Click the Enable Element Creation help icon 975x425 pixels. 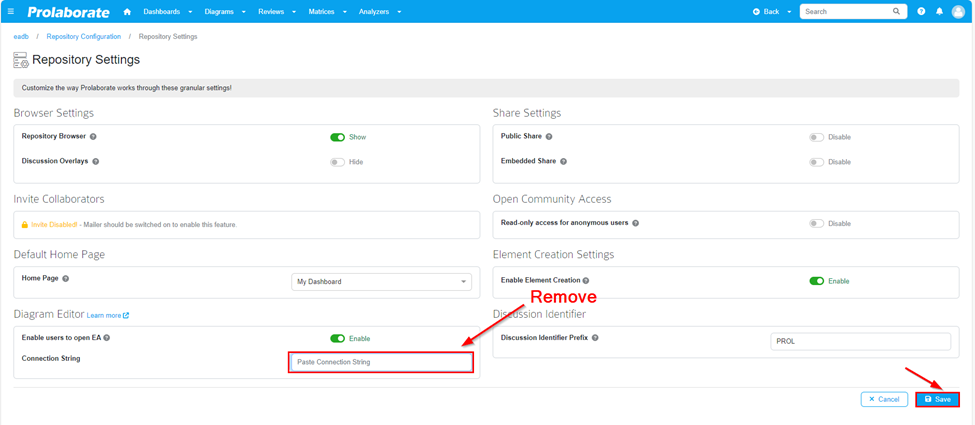tap(586, 281)
